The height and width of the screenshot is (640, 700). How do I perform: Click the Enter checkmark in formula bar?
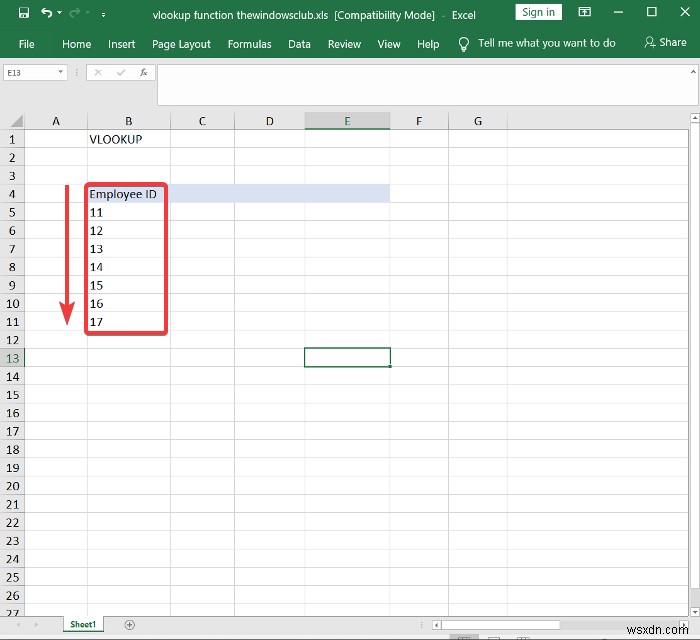(x=121, y=72)
